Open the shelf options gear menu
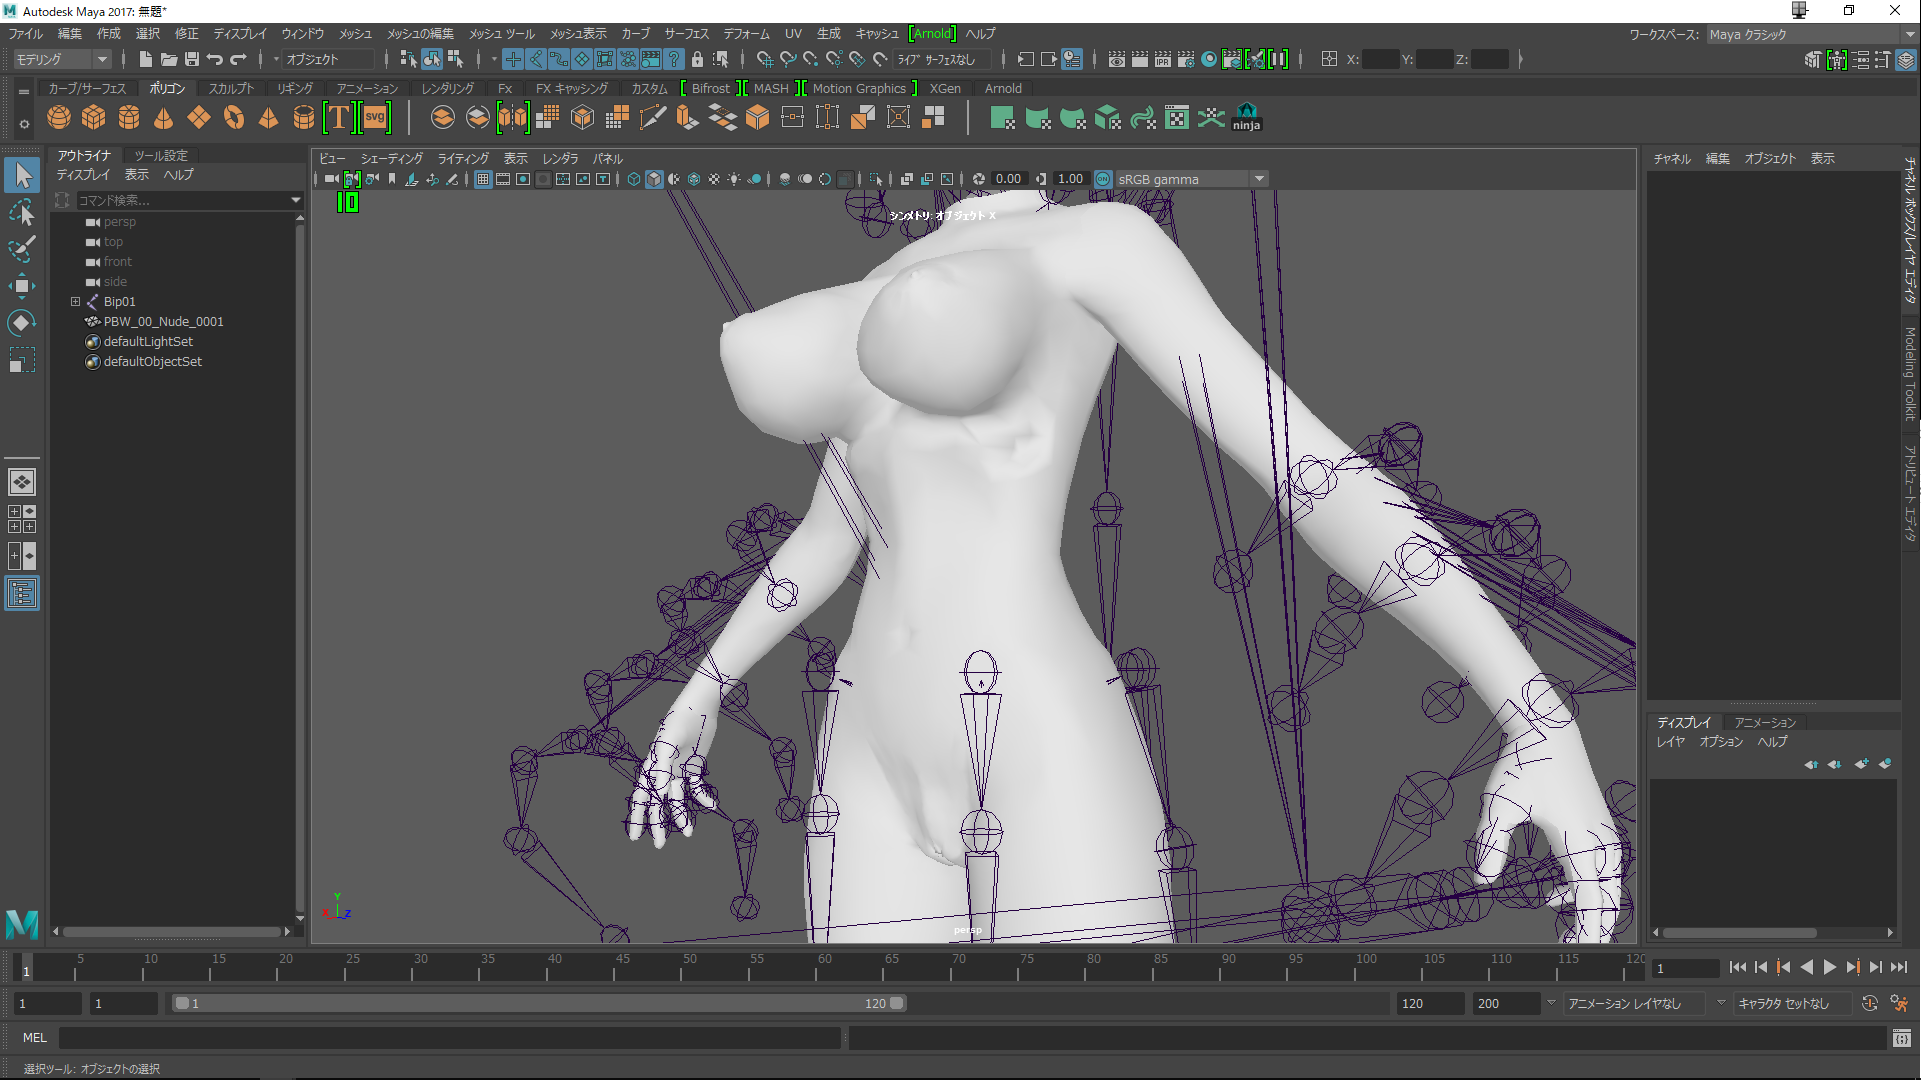The width and height of the screenshot is (1921, 1080). 24,124
